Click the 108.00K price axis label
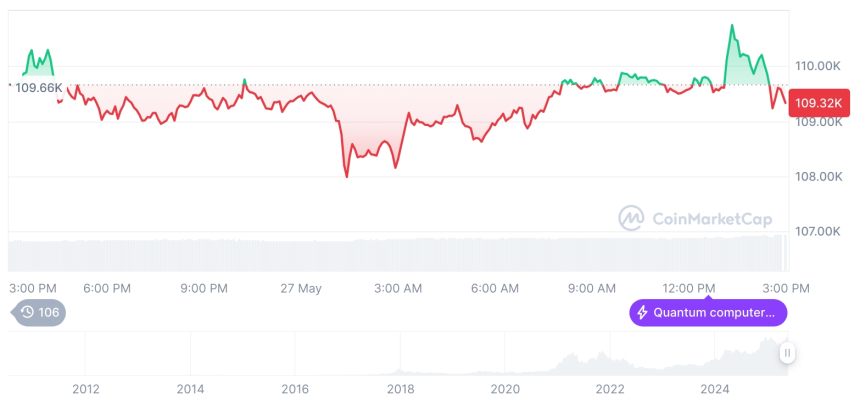 [x=816, y=177]
